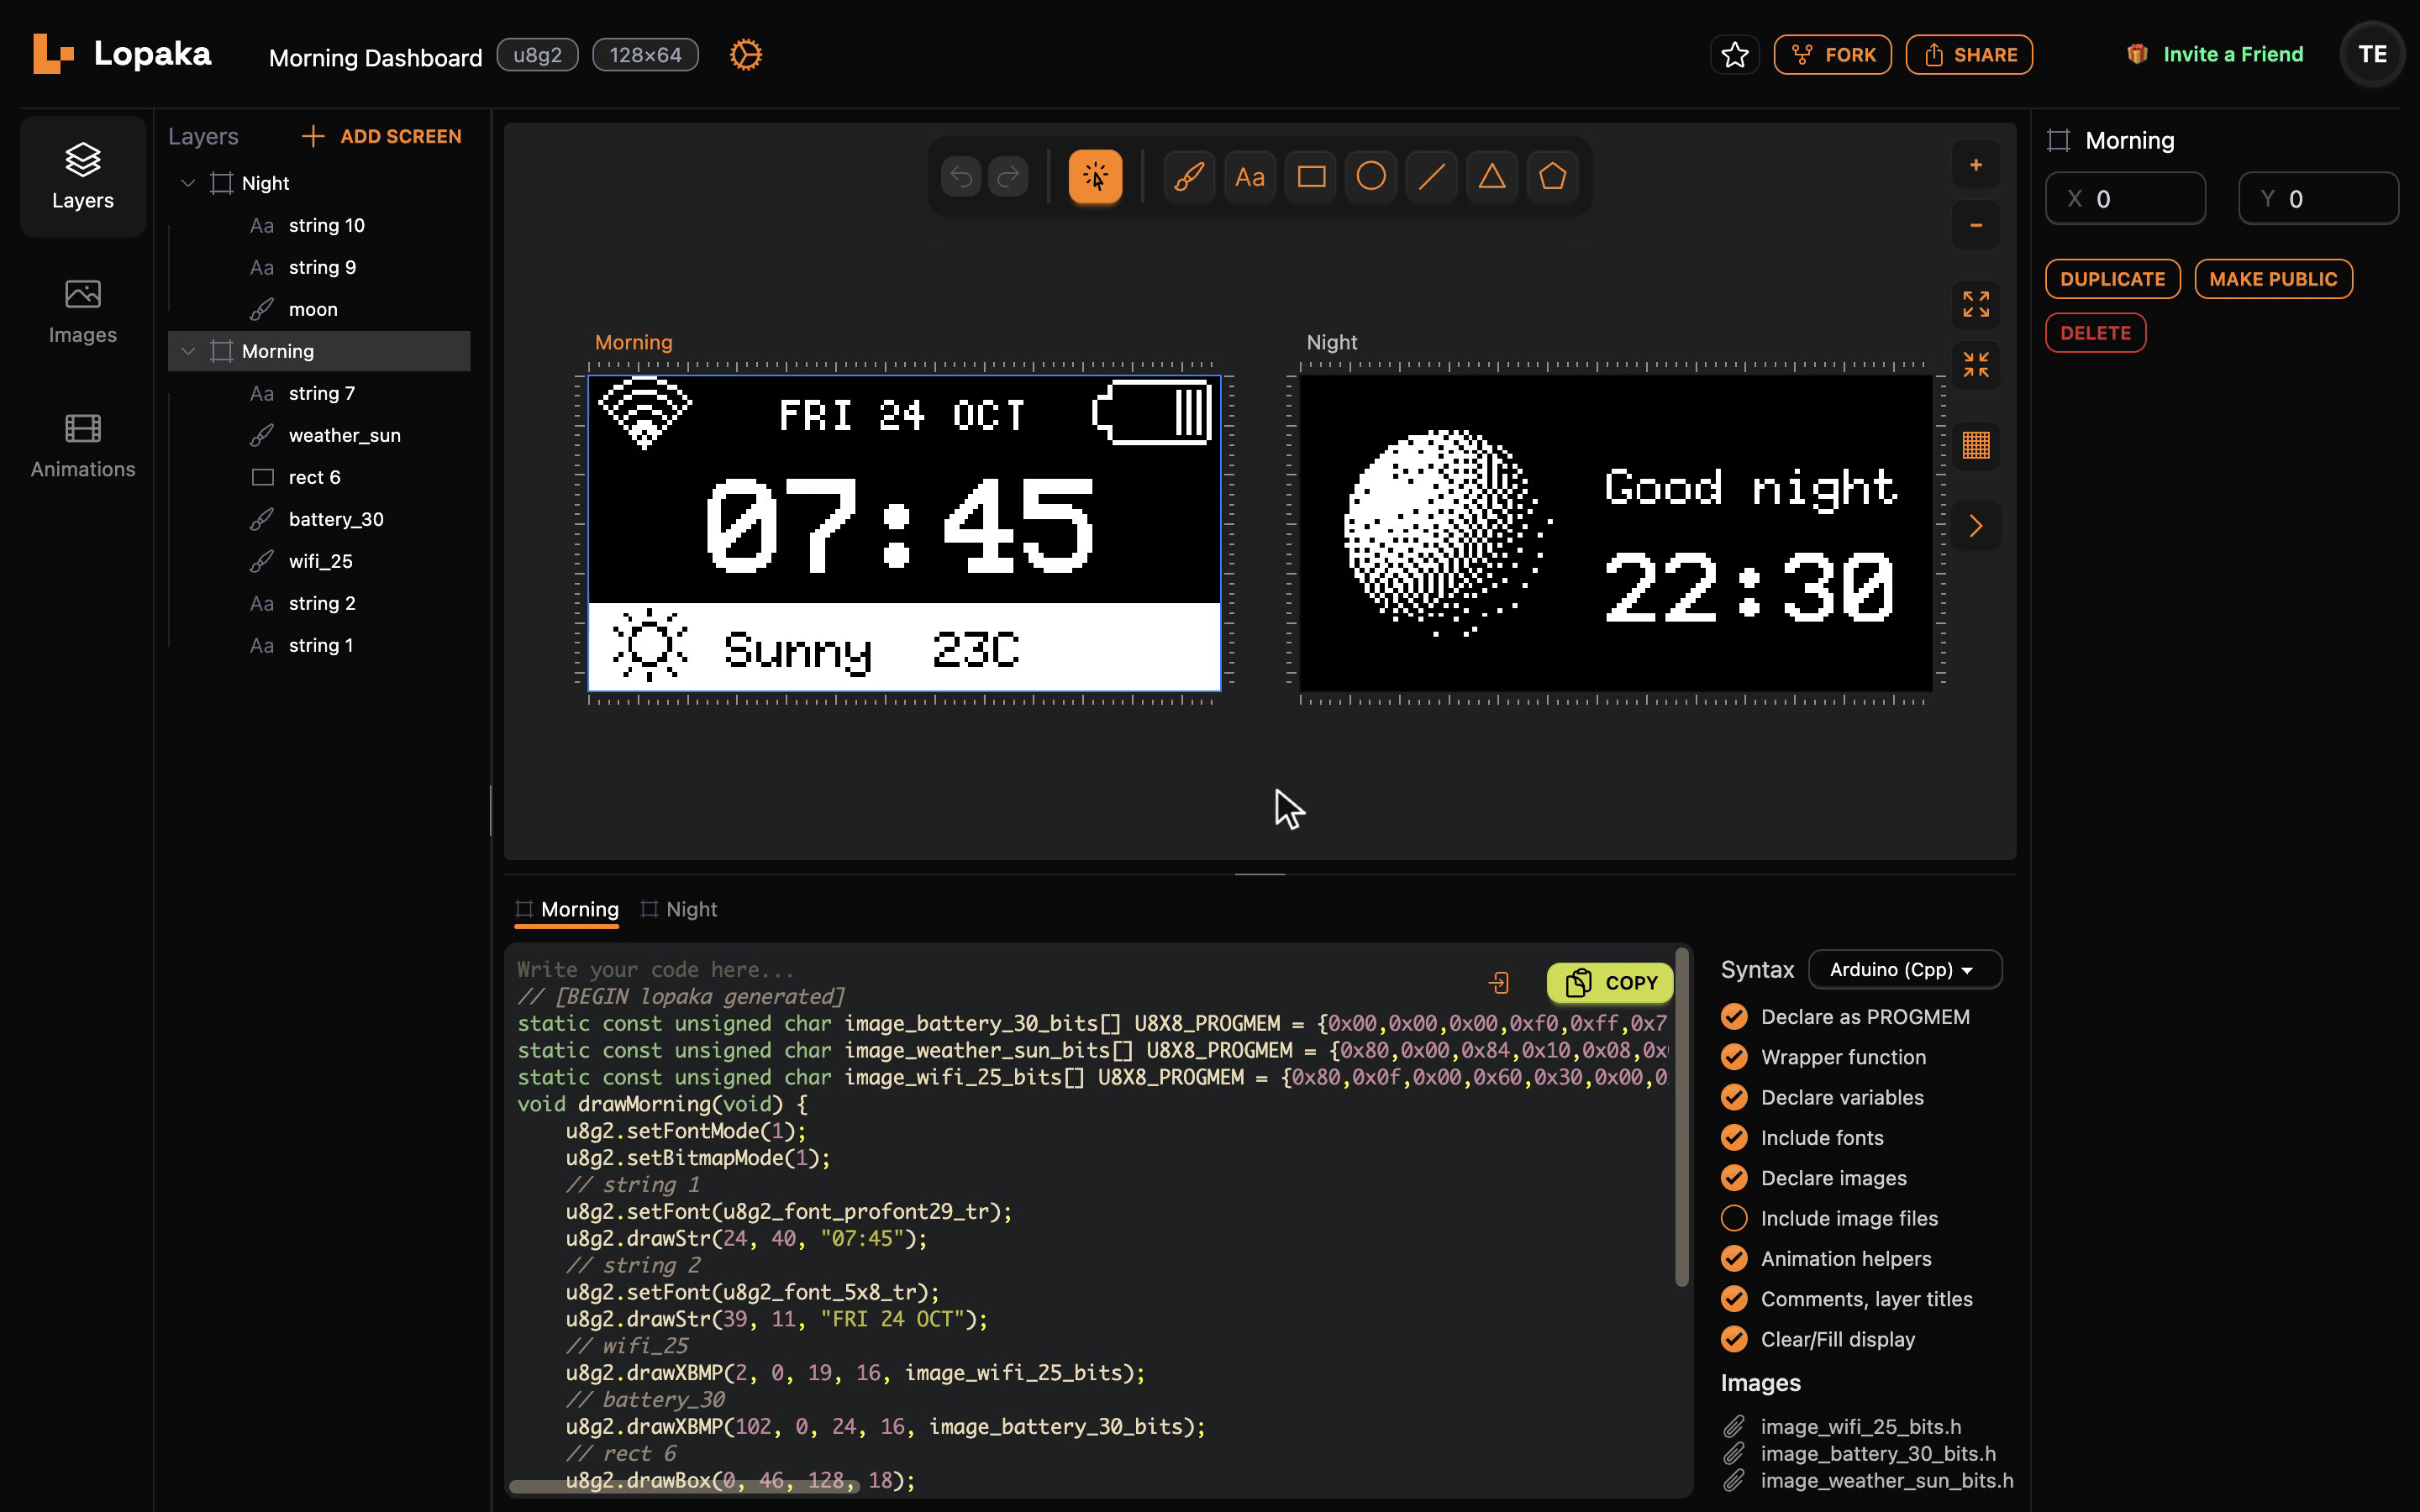Click the shrink view icon

(x=1976, y=365)
